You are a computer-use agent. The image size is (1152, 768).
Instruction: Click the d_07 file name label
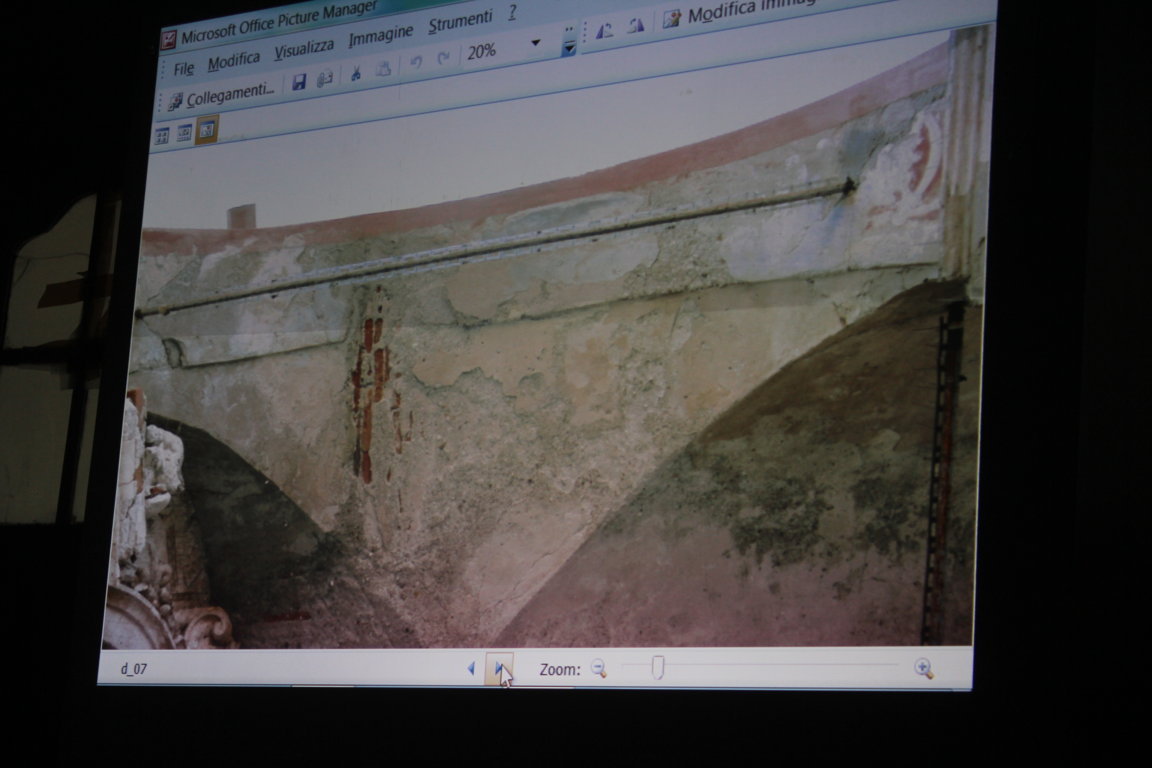coord(134,669)
